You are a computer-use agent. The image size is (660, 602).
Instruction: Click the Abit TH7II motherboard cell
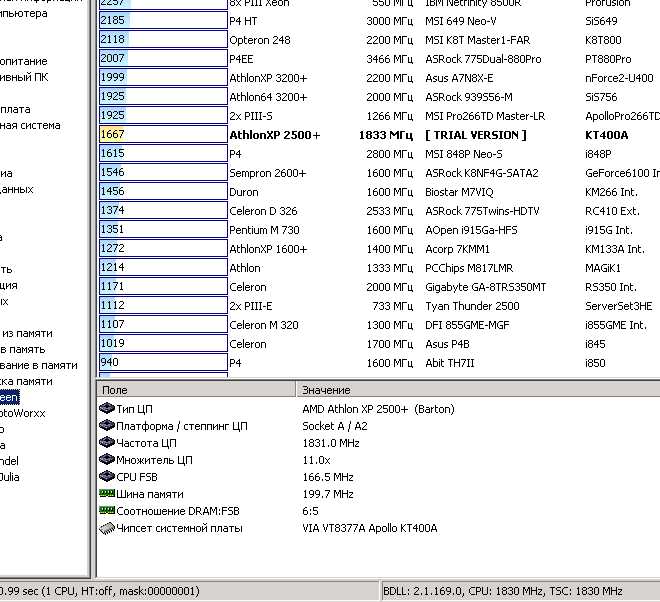pos(450,363)
